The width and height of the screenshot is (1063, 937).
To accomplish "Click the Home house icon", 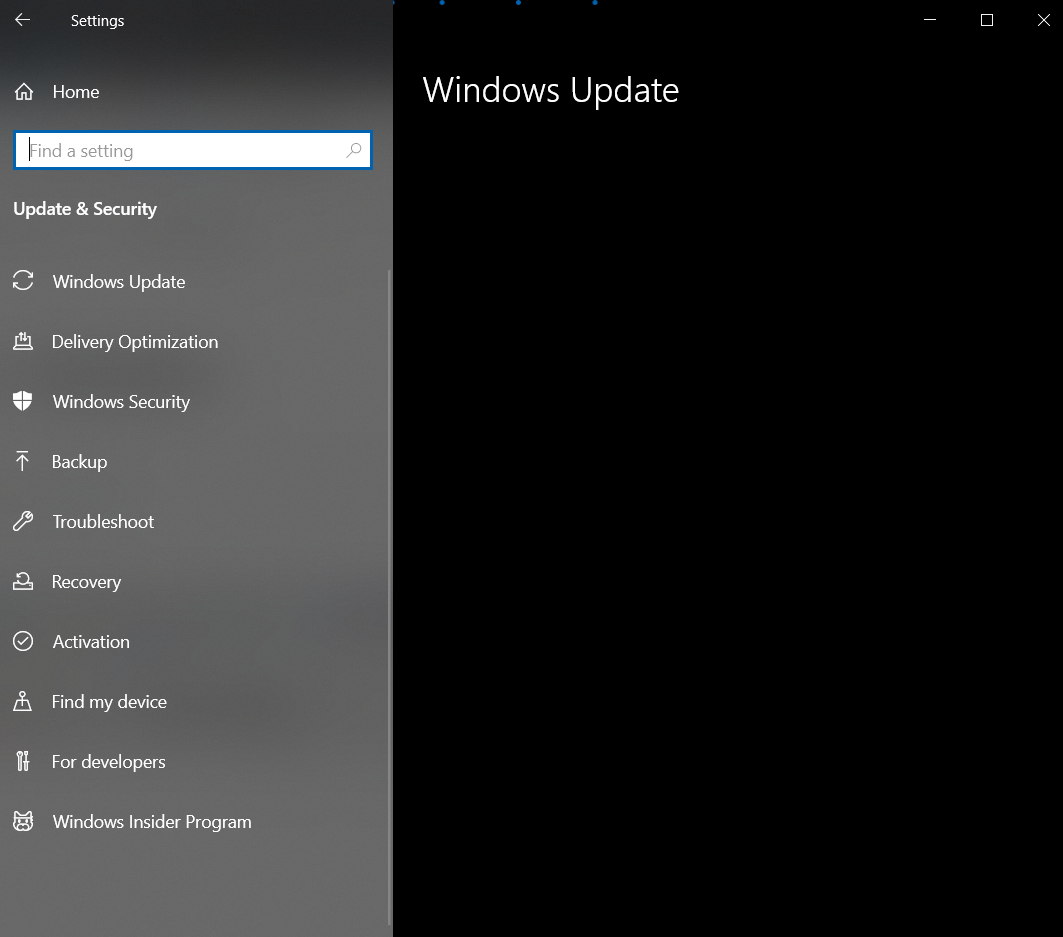I will pyautogui.click(x=24, y=92).
